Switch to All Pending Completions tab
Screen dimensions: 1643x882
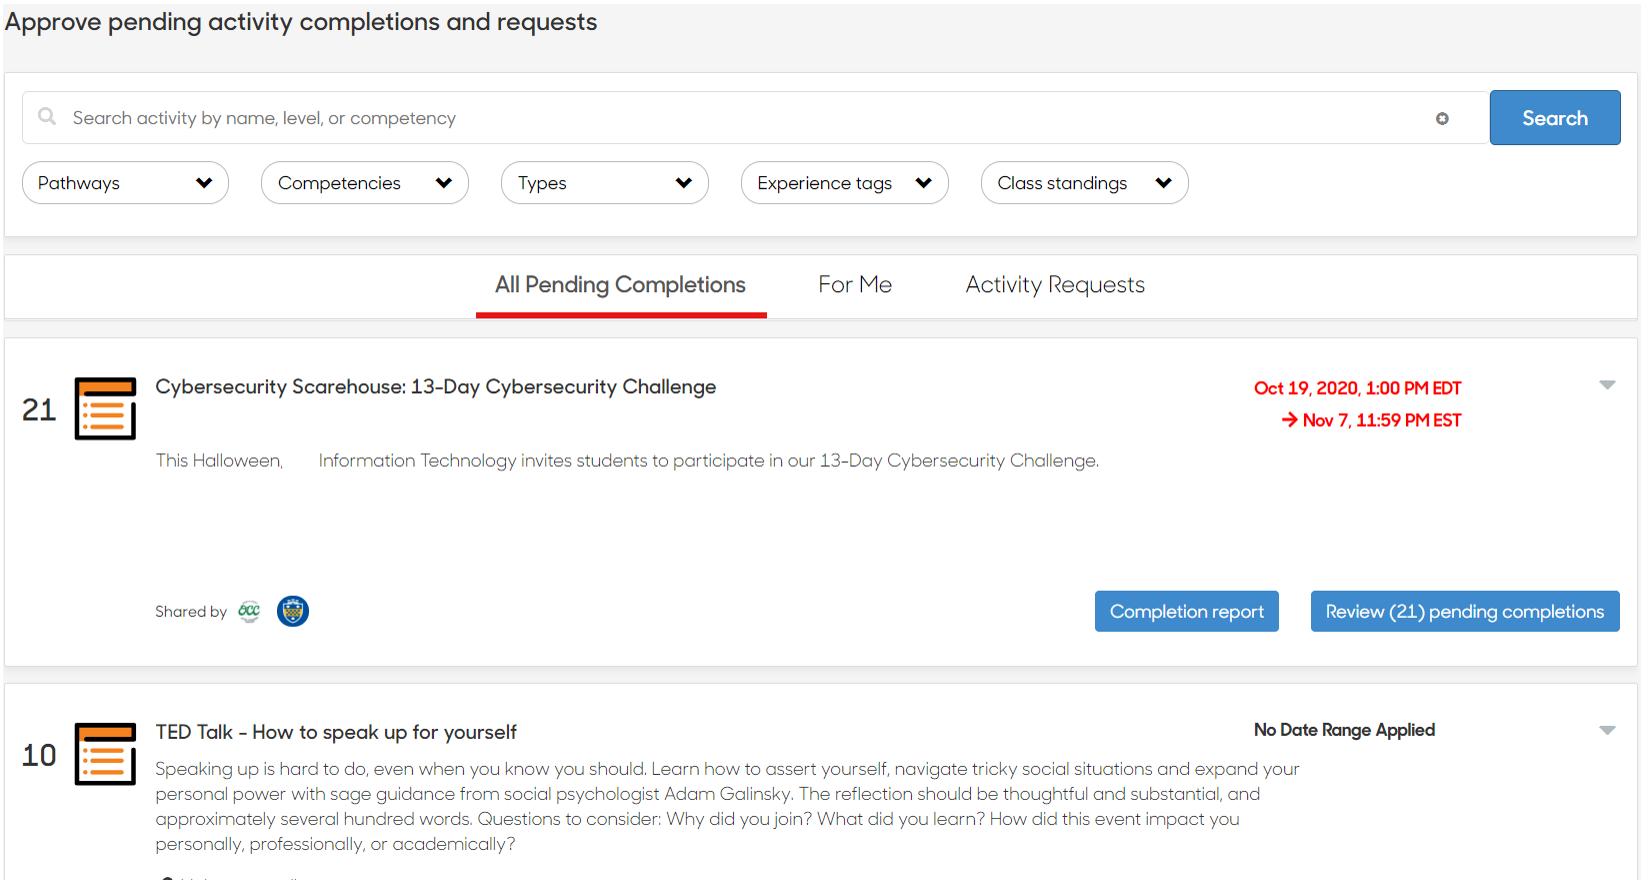pos(621,286)
